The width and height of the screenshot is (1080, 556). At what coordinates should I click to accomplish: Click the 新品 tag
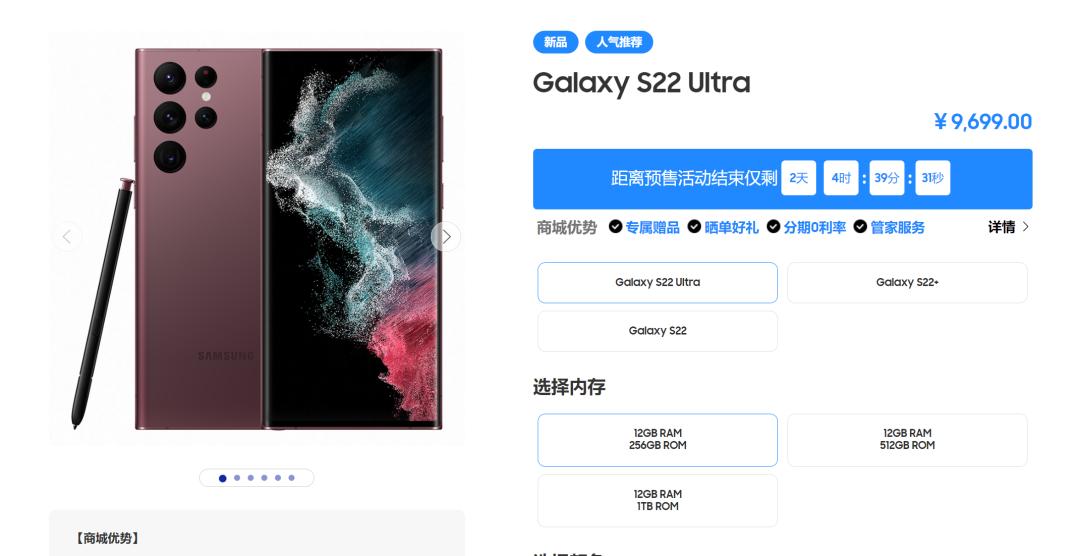click(x=555, y=42)
